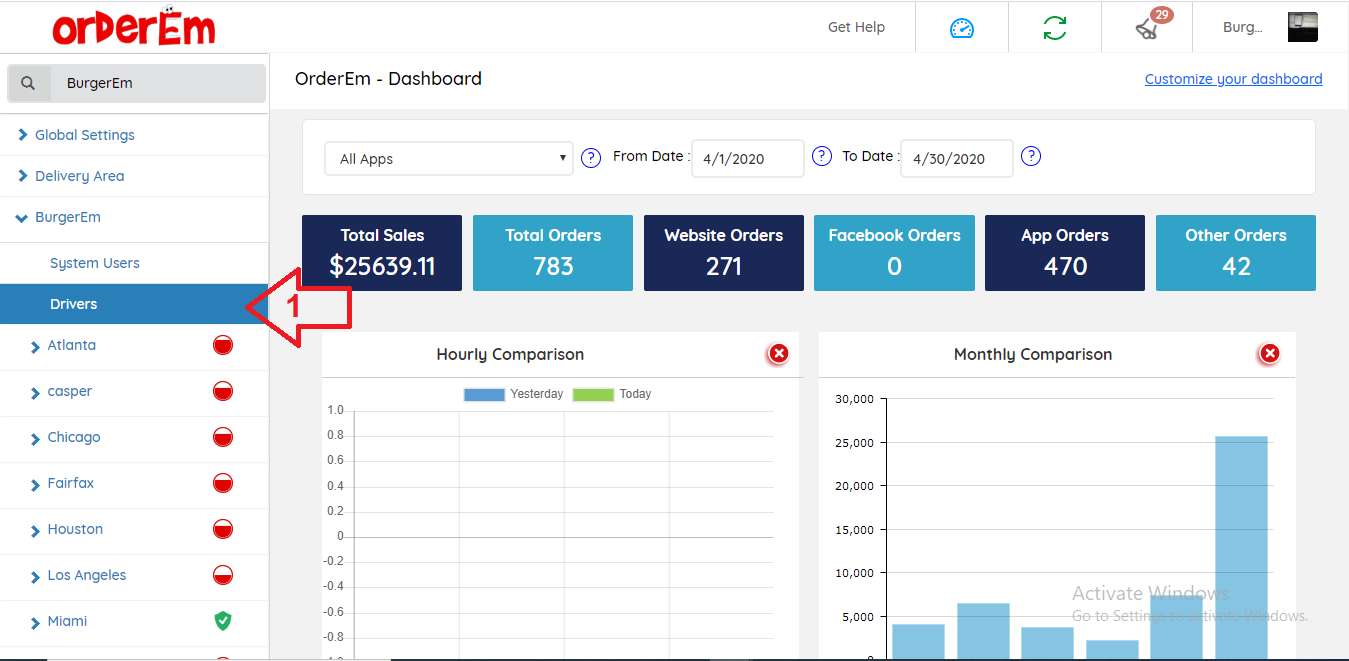Click the search magnifier icon in sidebar
The image size is (1349, 661).
click(x=29, y=84)
